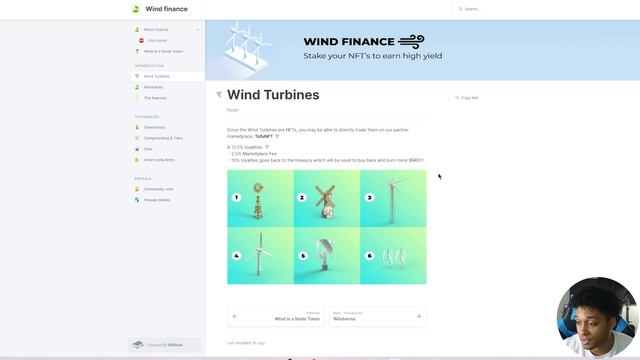Select turbine image number 6

[x=393, y=256]
